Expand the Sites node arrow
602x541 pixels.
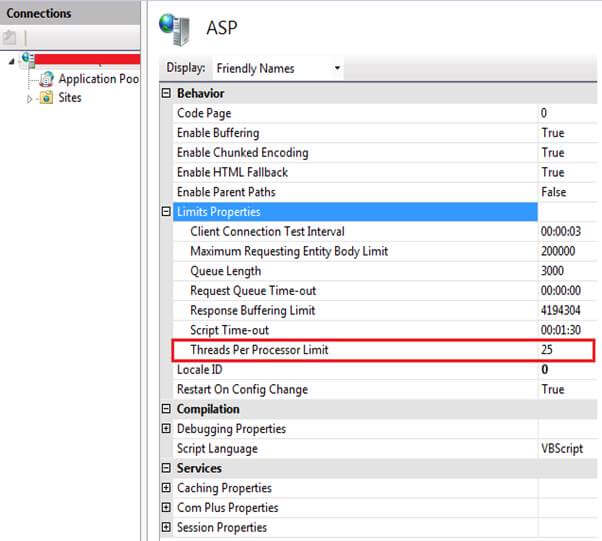pos(29,99)
